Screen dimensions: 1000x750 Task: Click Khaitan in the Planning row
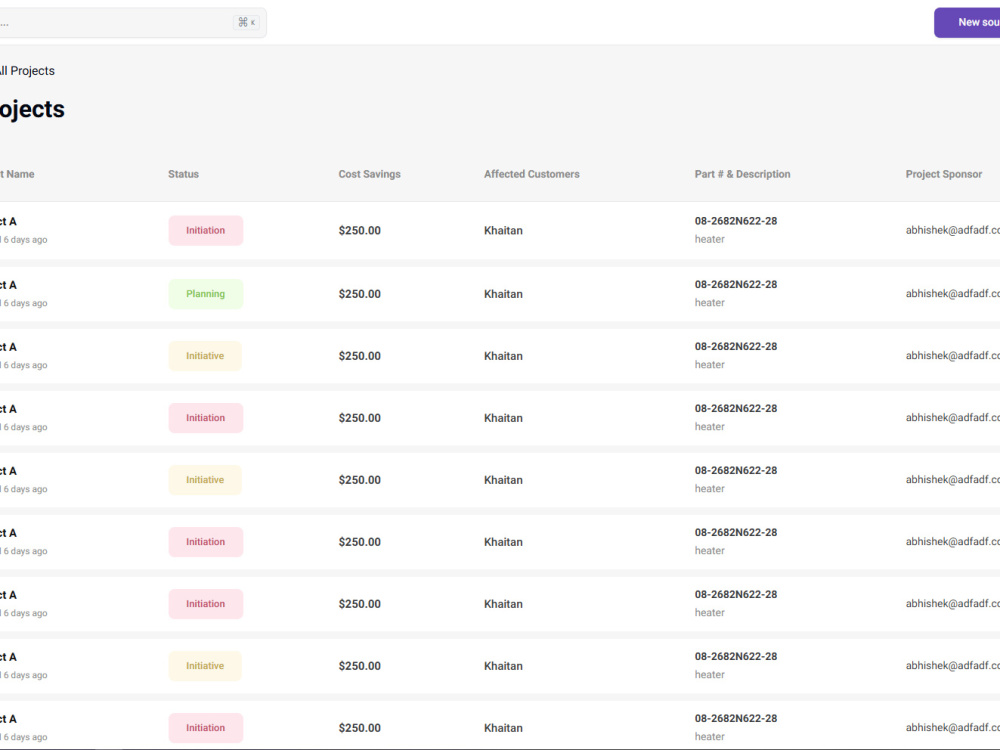[503, 294]
